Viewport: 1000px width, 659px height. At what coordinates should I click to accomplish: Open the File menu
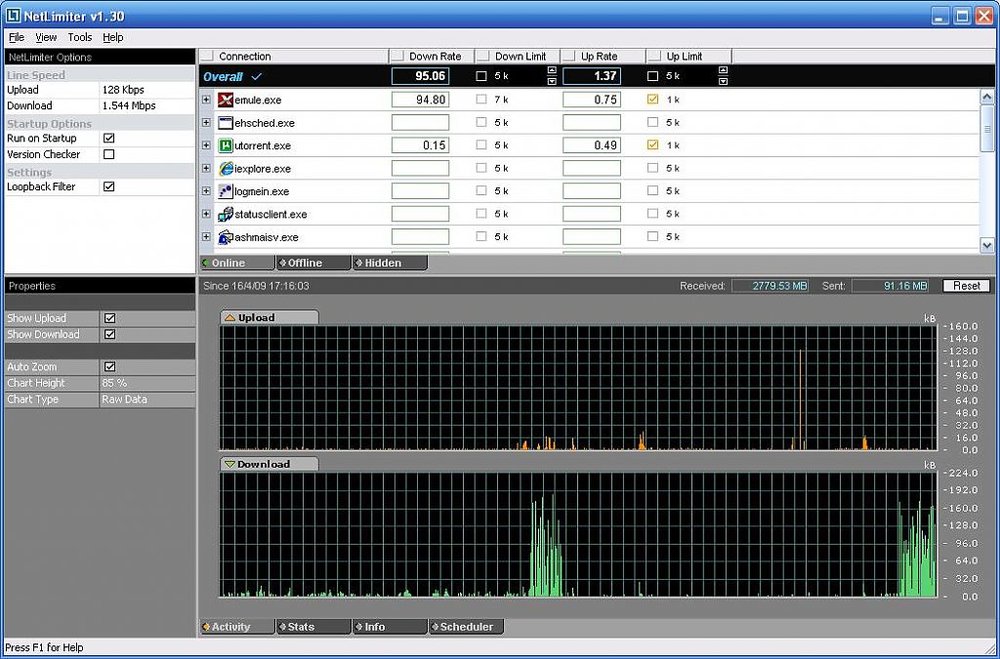[17, 38]
